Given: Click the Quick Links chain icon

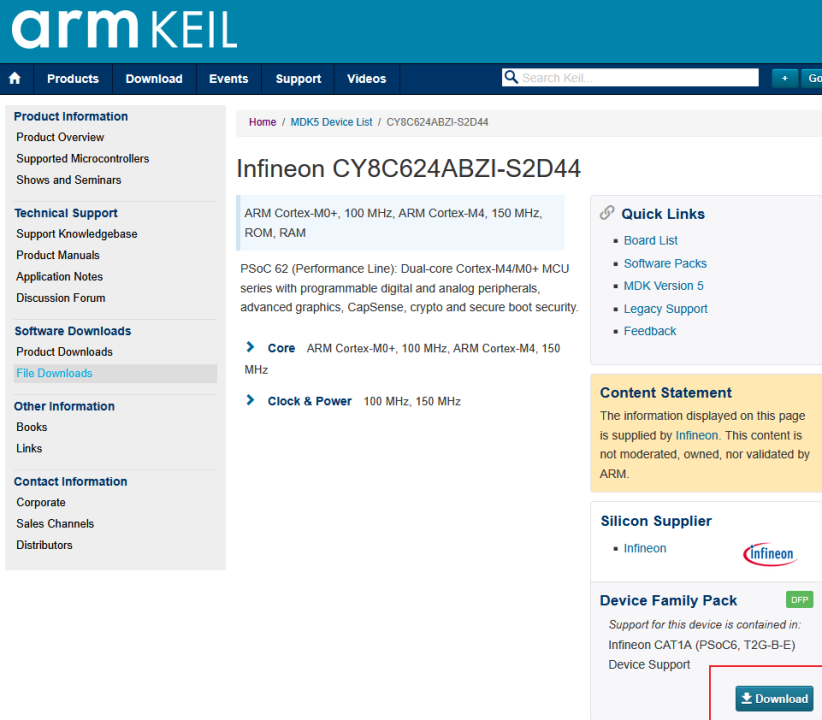Looking at the screenshot, I should coord(607,212).
